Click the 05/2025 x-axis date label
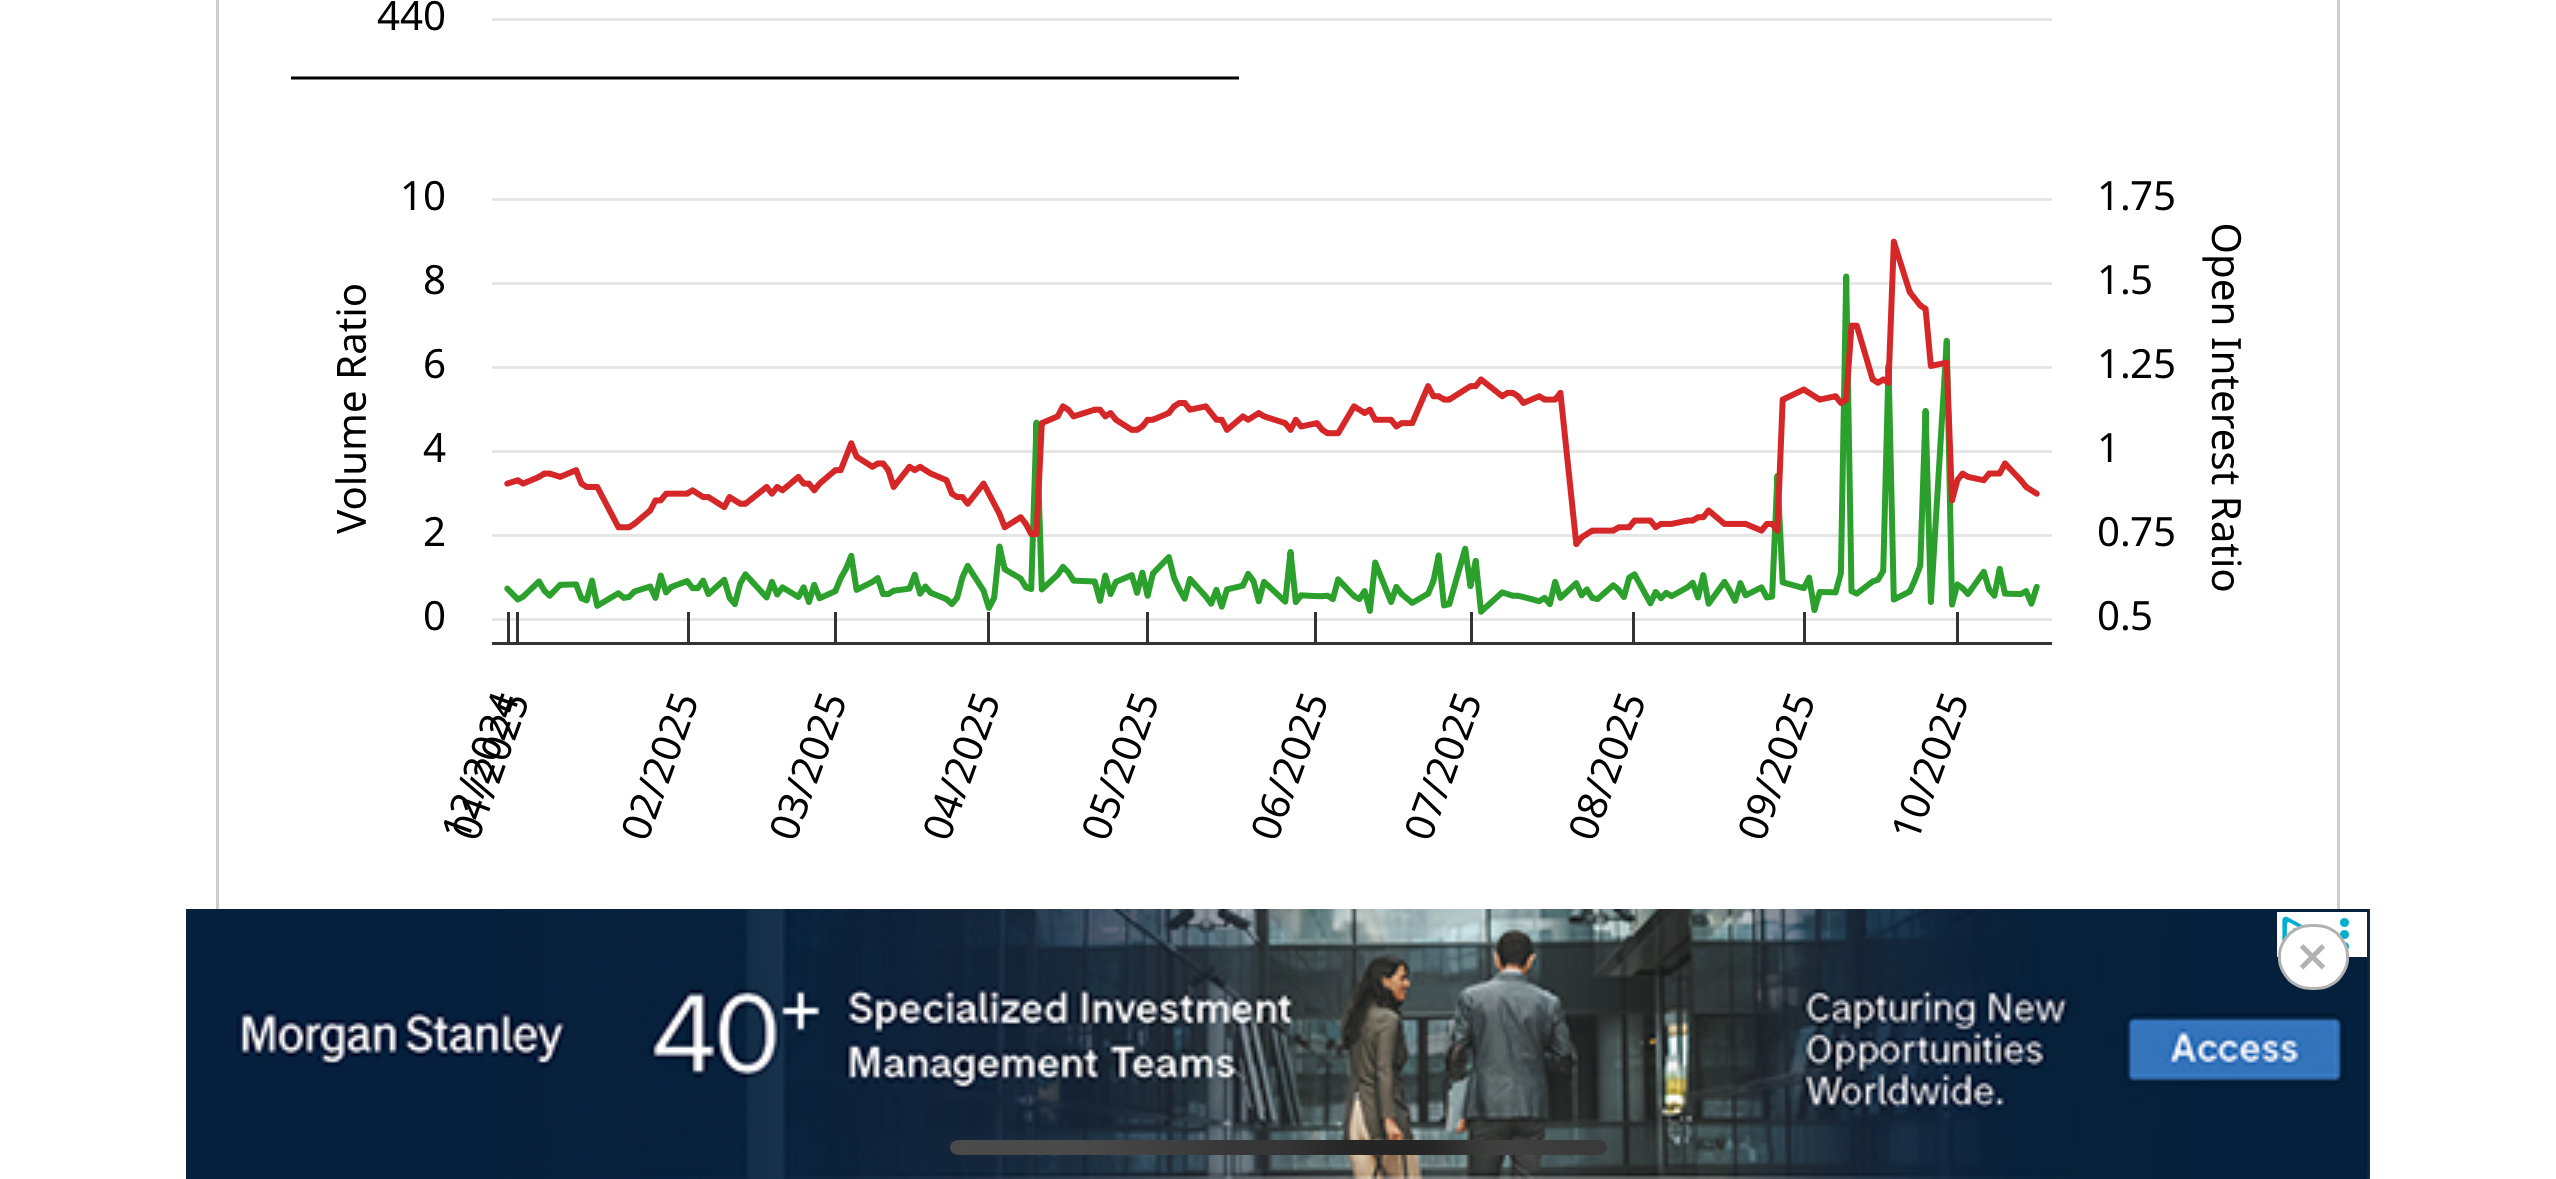2556x1179 pixels. [x=1120, y=765]
